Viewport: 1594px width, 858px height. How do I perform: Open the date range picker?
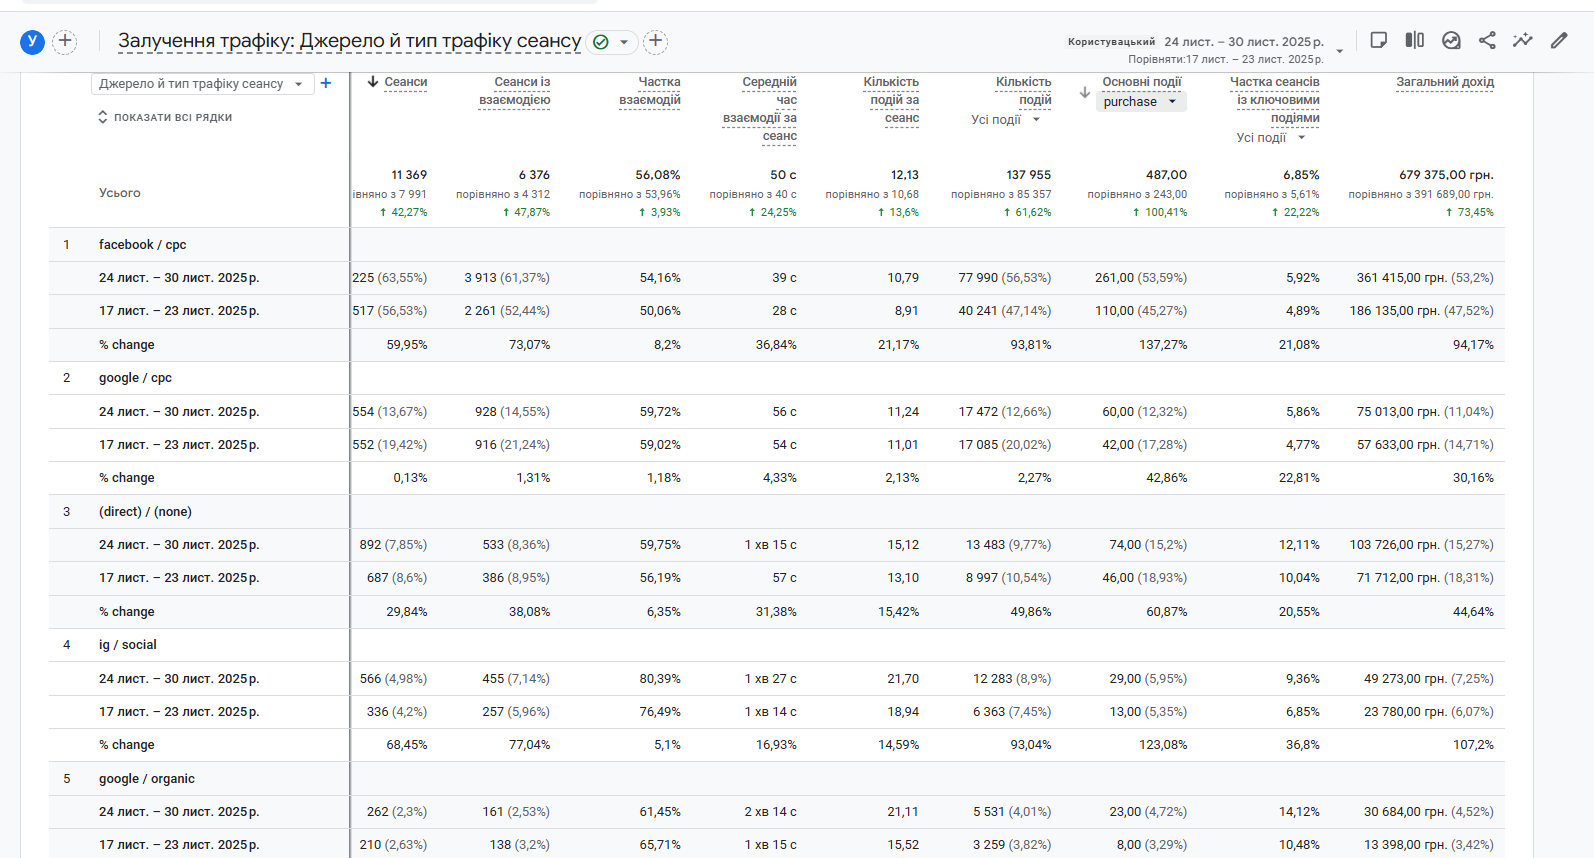pos(1244,42)
